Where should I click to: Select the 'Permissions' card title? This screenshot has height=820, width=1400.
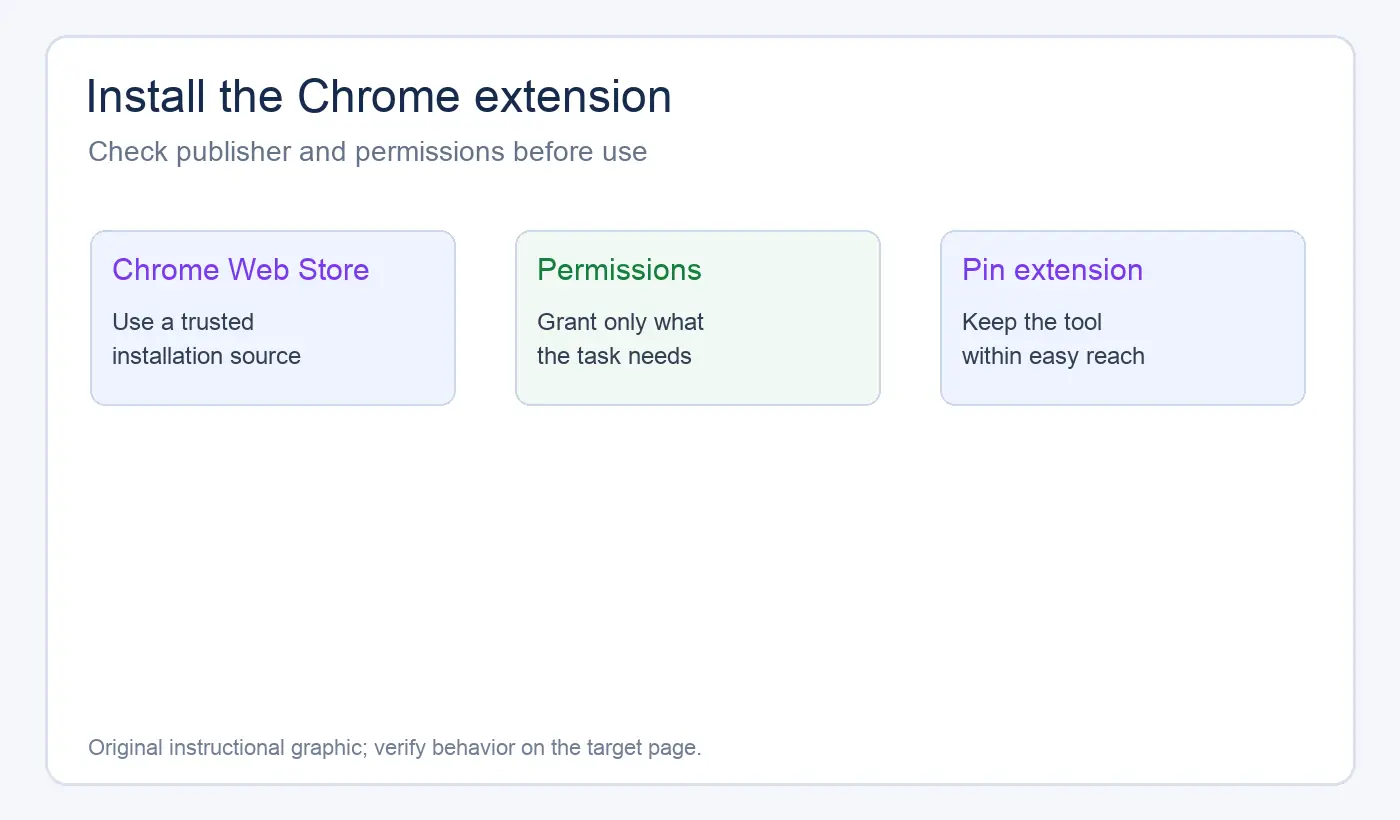(x=619, y=269)
